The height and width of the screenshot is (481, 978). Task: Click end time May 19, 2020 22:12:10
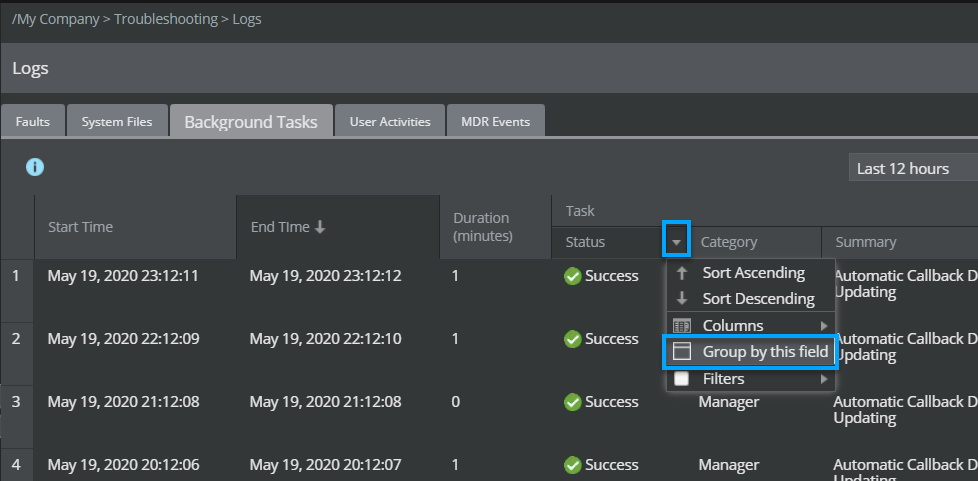click(326, 339)
